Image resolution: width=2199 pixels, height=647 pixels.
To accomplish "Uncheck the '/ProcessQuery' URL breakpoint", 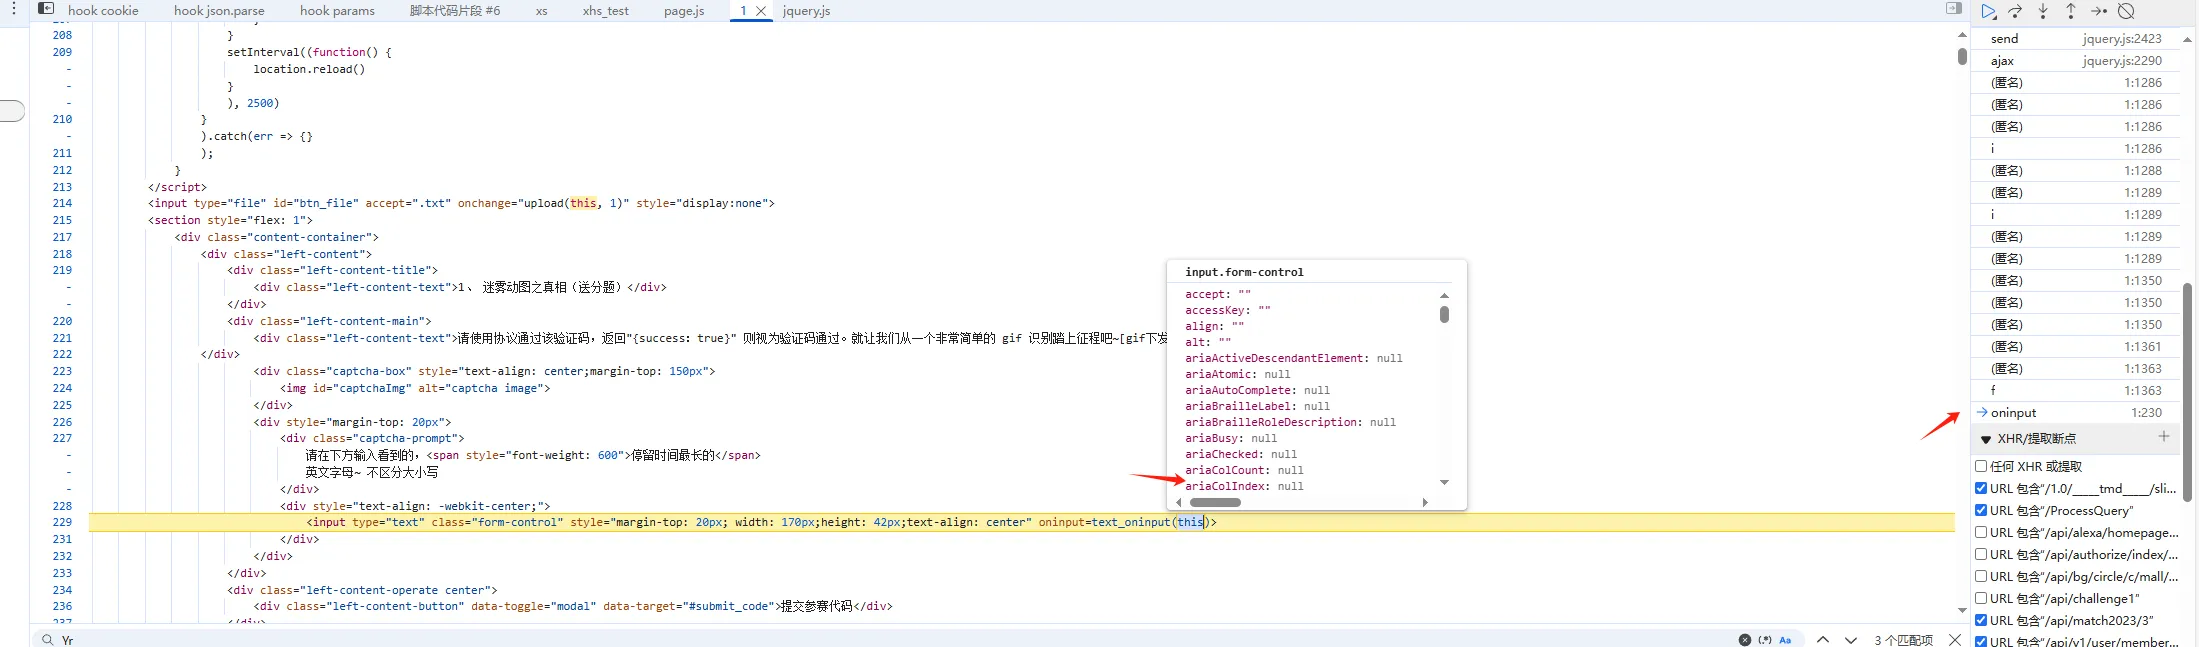I will (x=1981, y=510).
